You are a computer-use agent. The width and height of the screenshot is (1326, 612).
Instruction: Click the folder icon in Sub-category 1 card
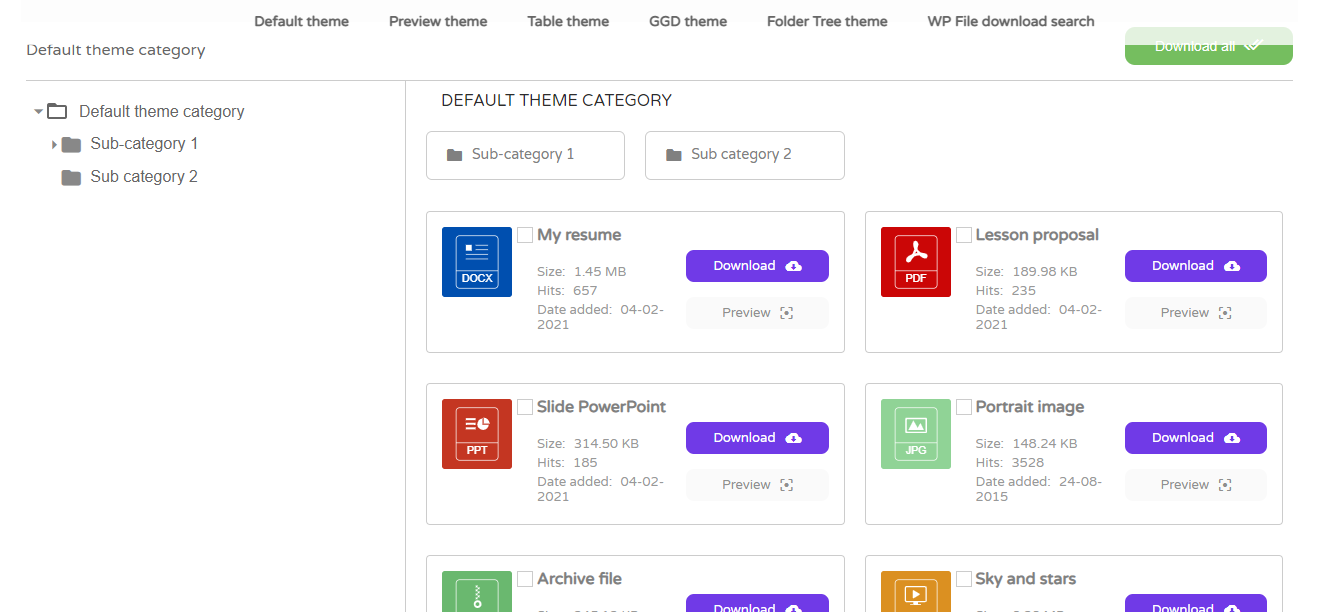point(455,155)
